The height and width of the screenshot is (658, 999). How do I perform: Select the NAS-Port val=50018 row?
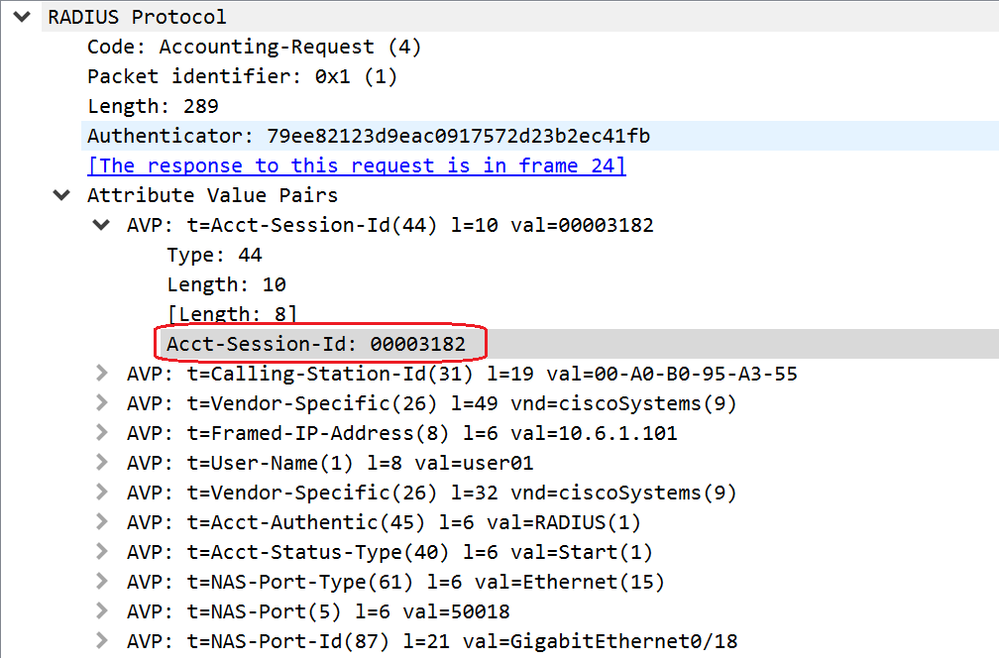pos(318,612)
